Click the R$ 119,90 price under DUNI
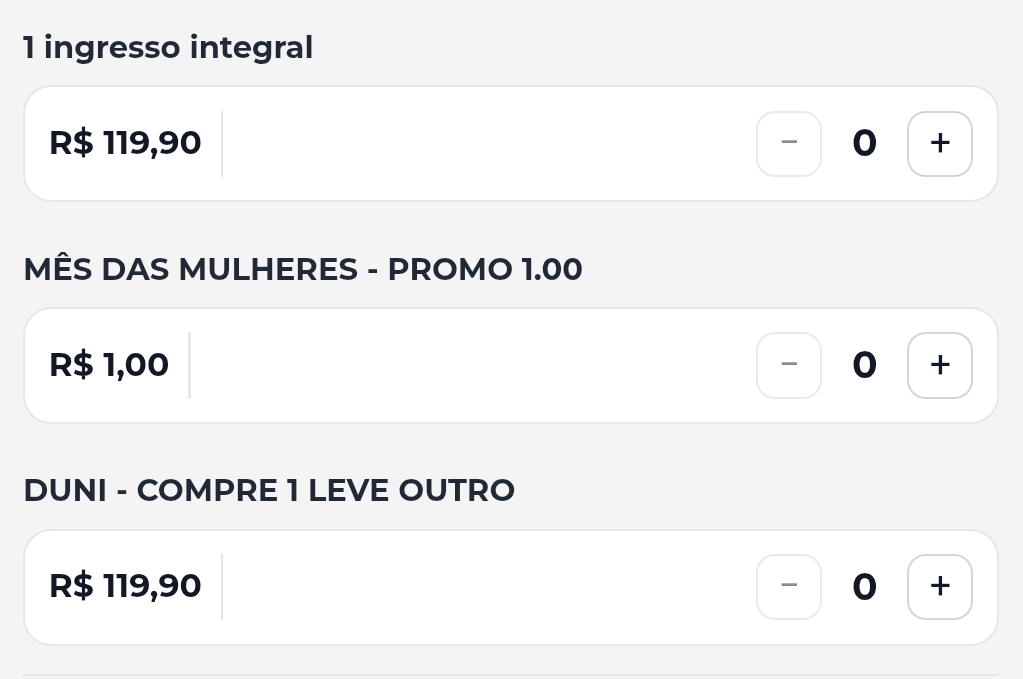Viewport: 1023px width, 679px height. (125, 587)
